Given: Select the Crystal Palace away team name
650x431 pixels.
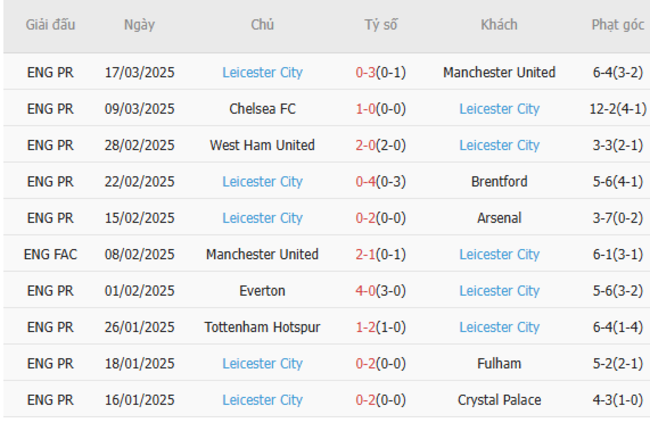Looking at the screenshot, I should [499, 400].
